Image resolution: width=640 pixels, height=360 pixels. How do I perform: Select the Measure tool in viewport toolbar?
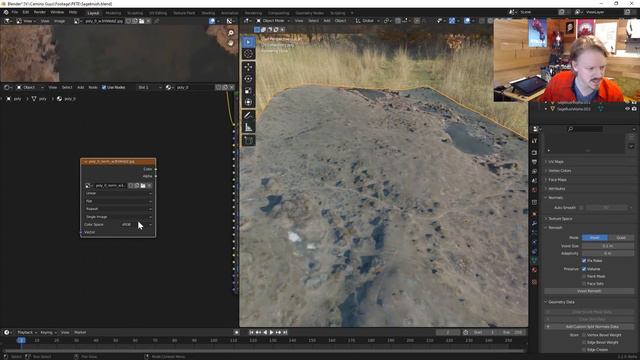[248, 127]
